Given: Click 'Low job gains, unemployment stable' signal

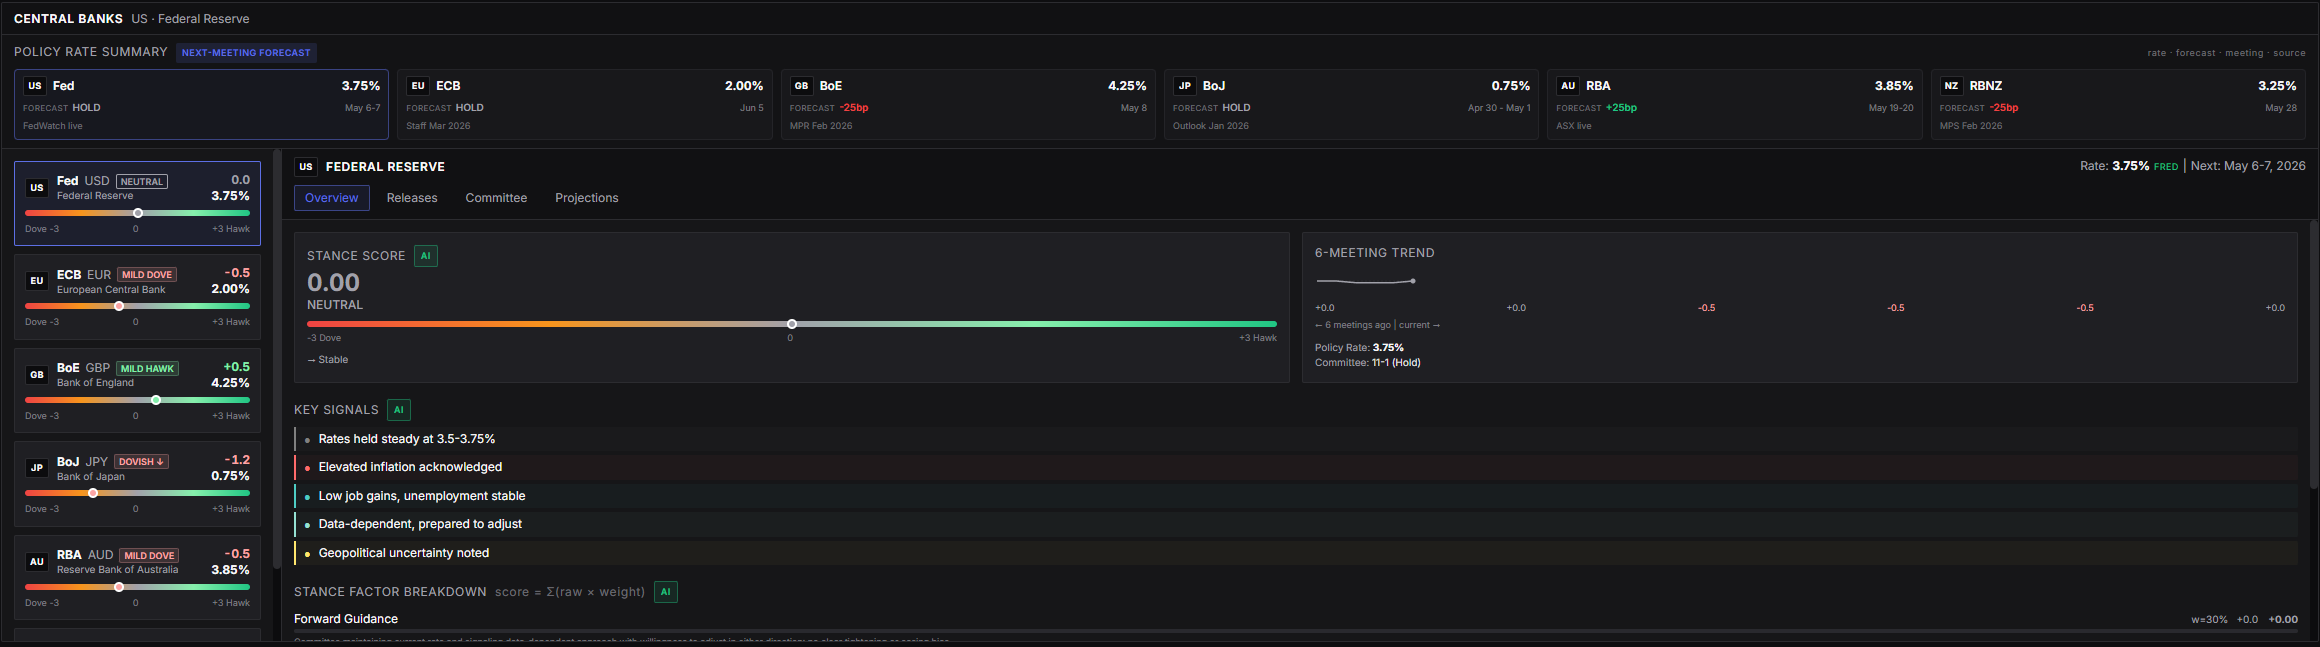Looking at the screenshot, I should 1296,496.
